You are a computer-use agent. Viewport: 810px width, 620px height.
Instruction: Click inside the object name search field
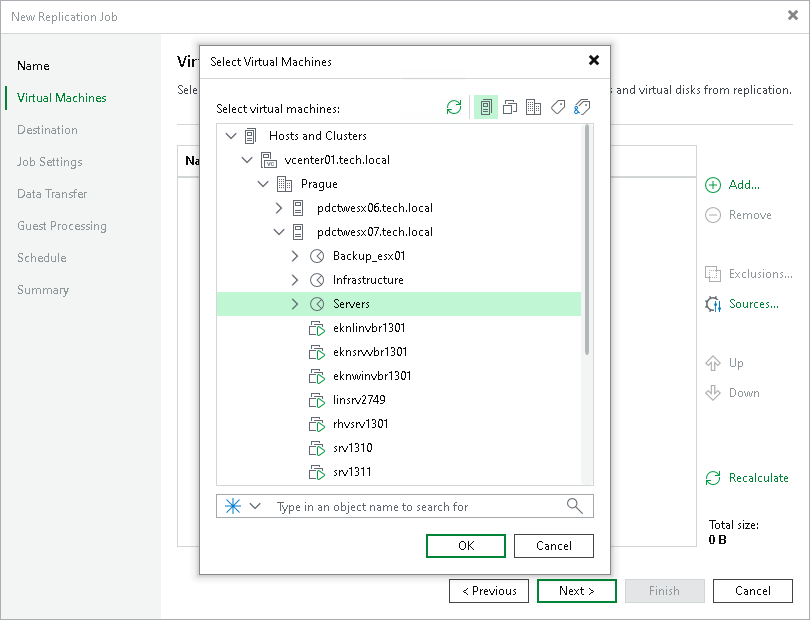pyautogui.click(x=400, y=506)
